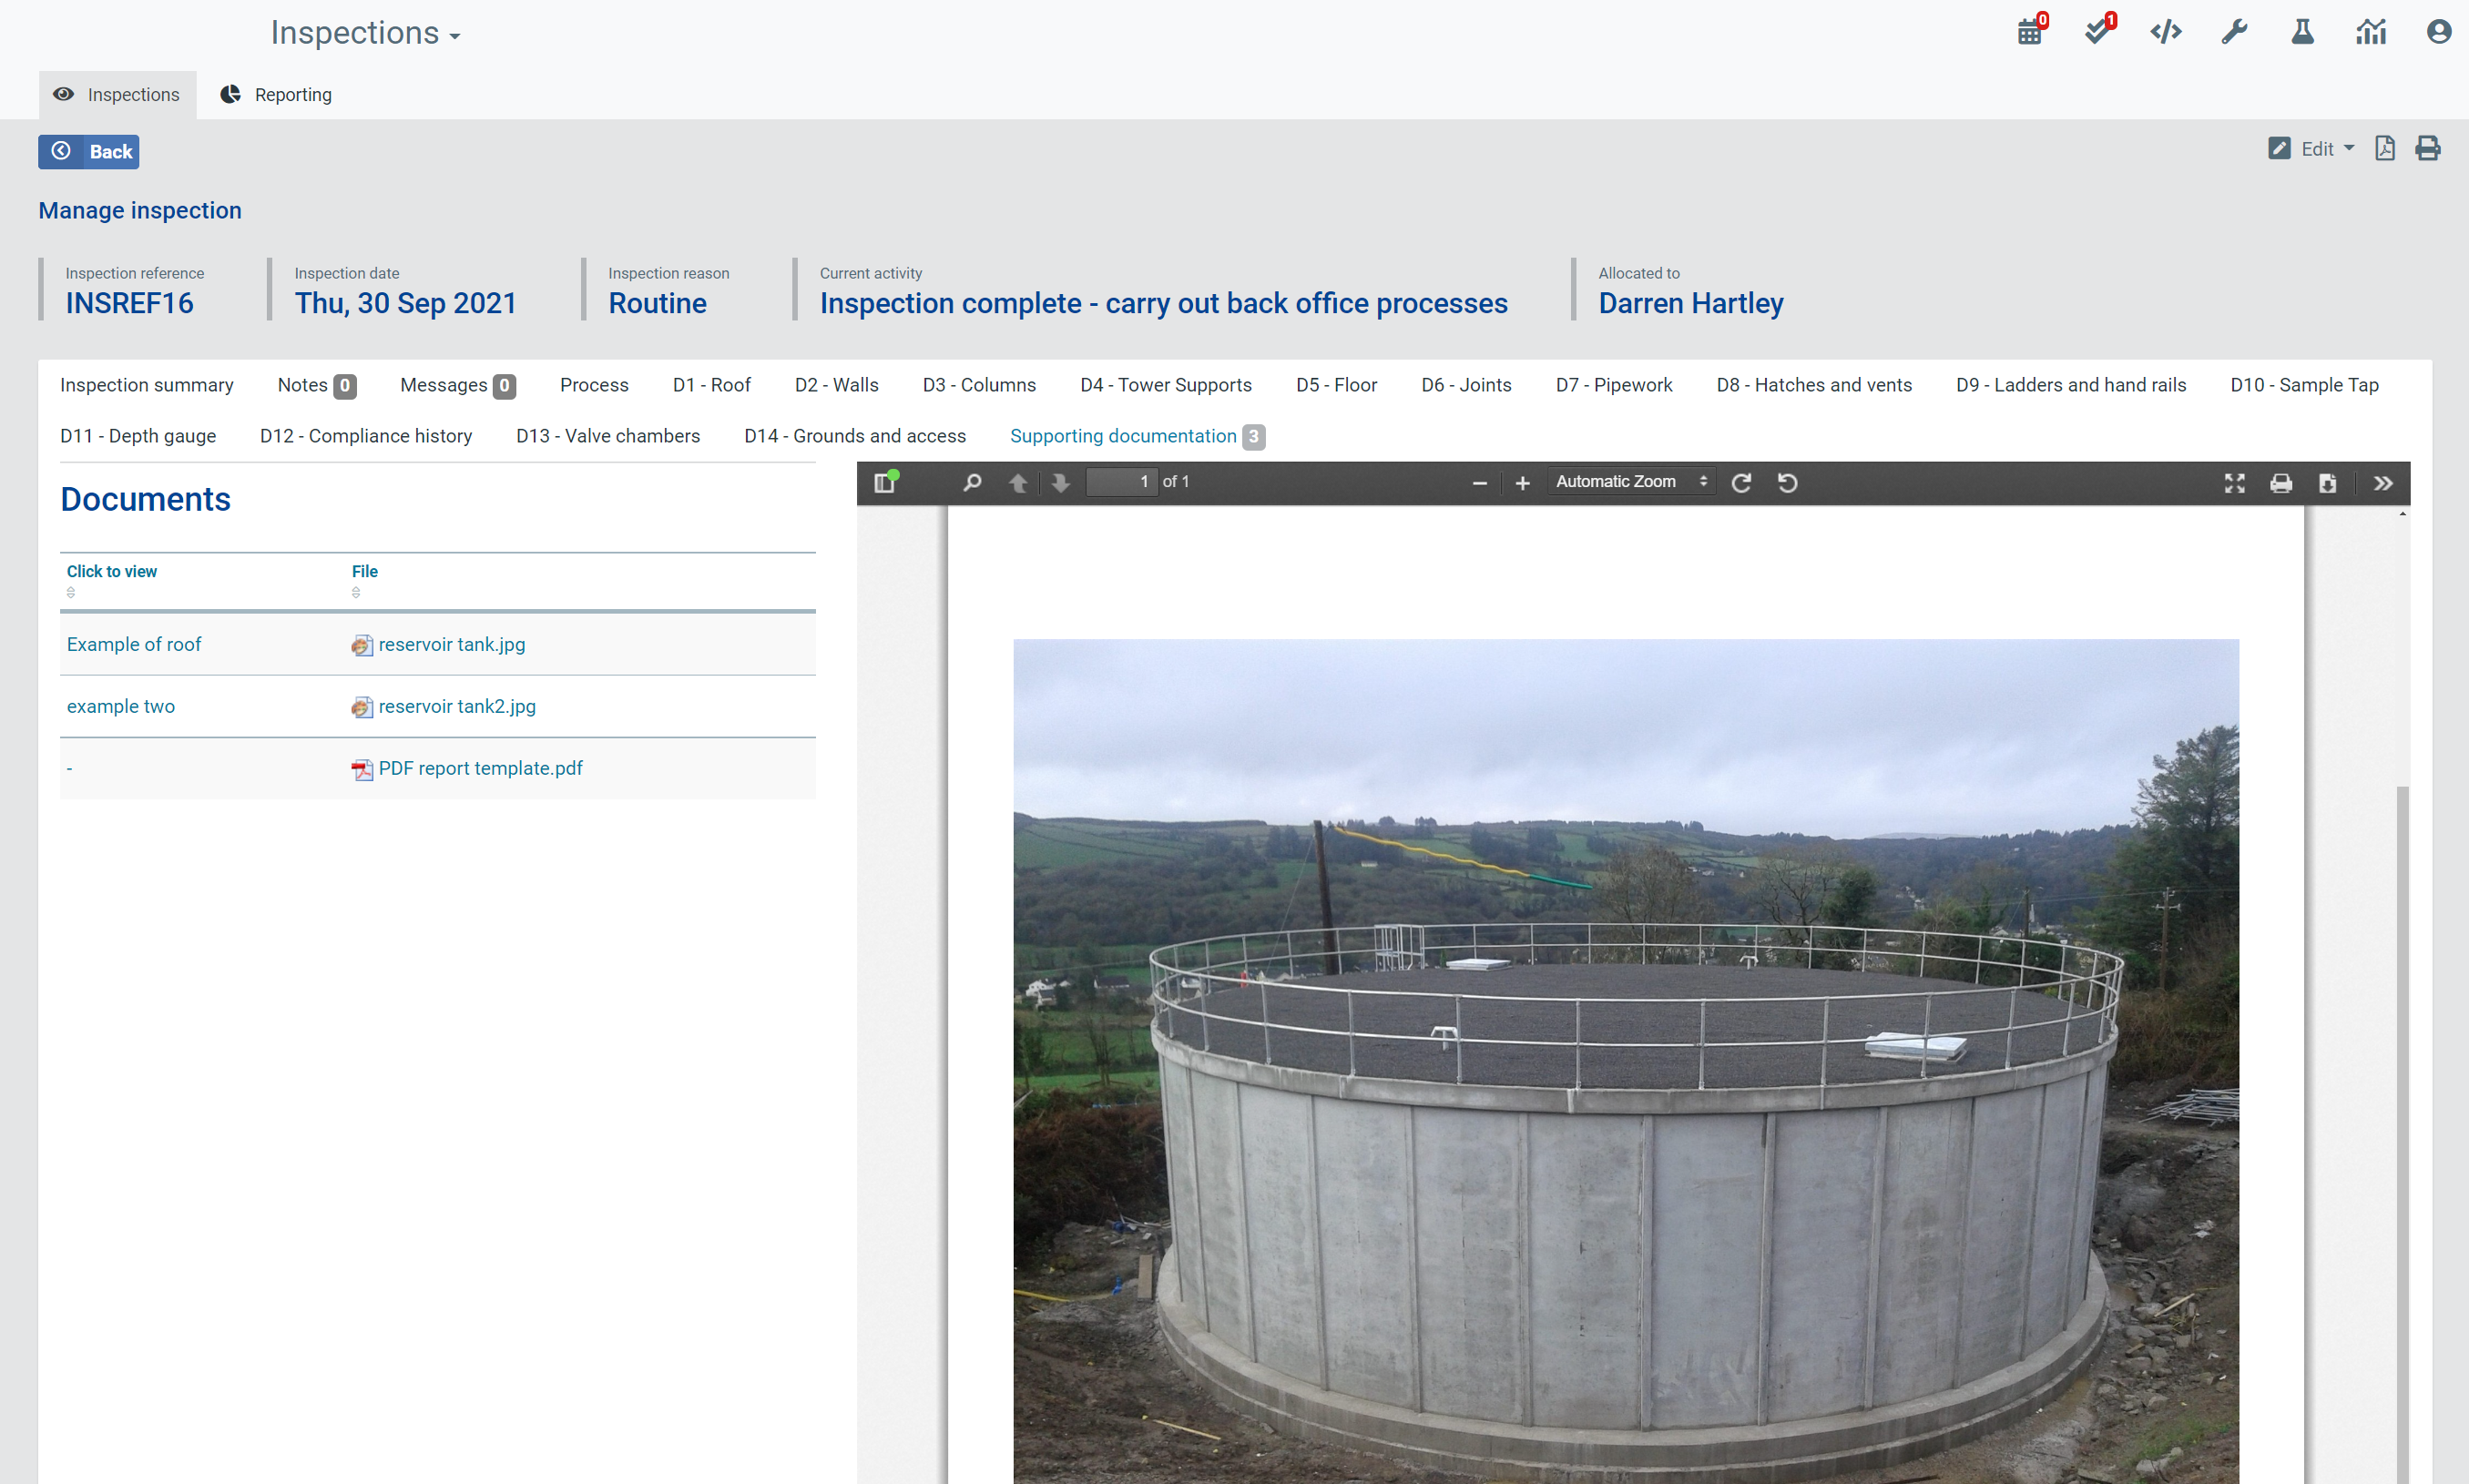This screenshot has height=1484, width=2469.
Task: Open the Inspections title dropdown
Action: point(365,33)
